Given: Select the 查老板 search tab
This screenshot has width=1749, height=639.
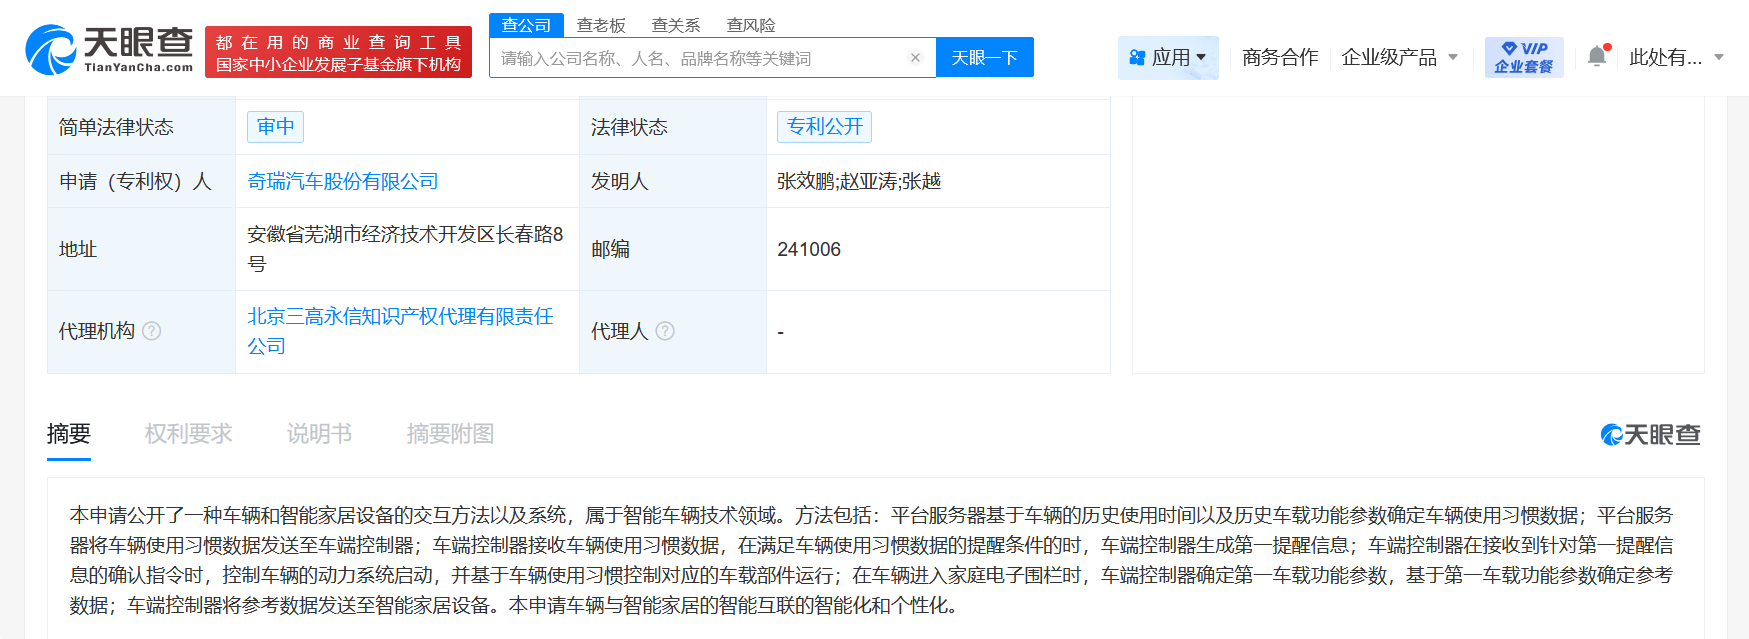Looking at the screenshot, I should 601,25.
